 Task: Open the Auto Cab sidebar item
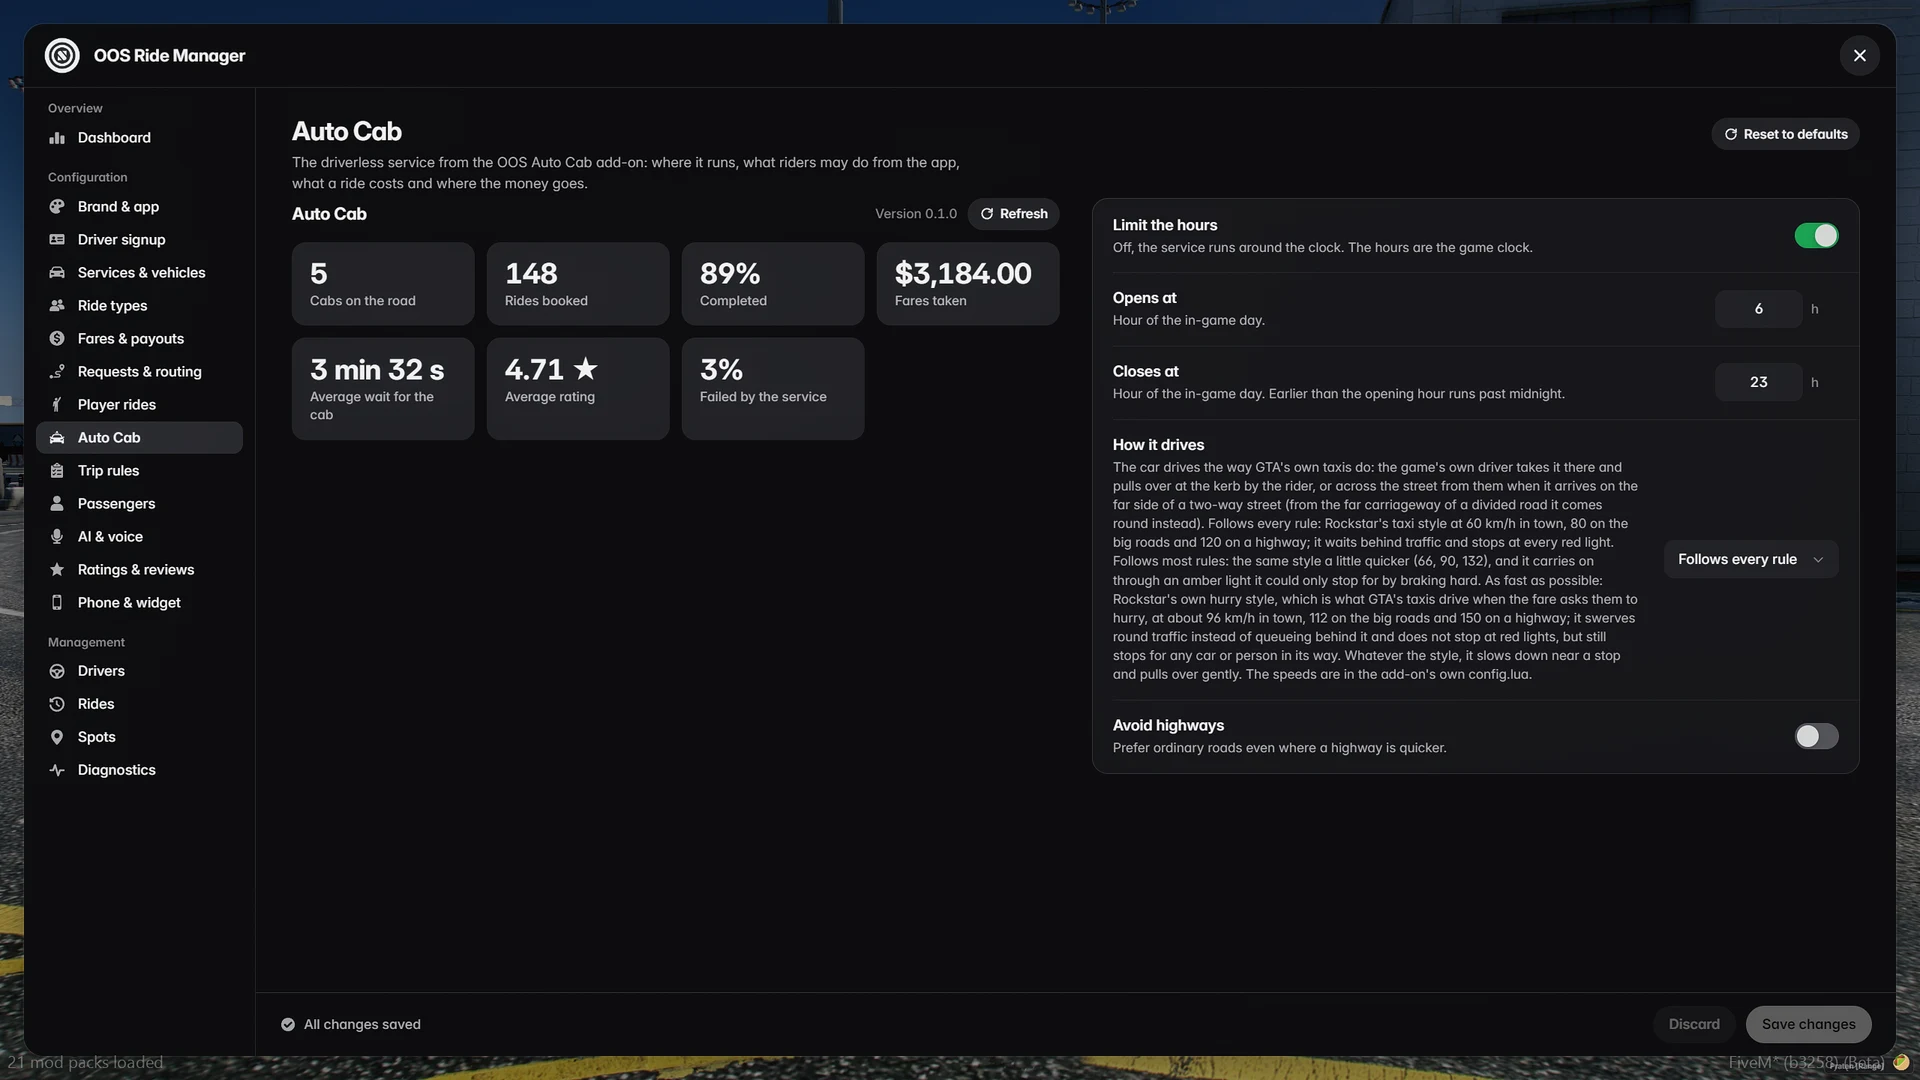(139, 438)
